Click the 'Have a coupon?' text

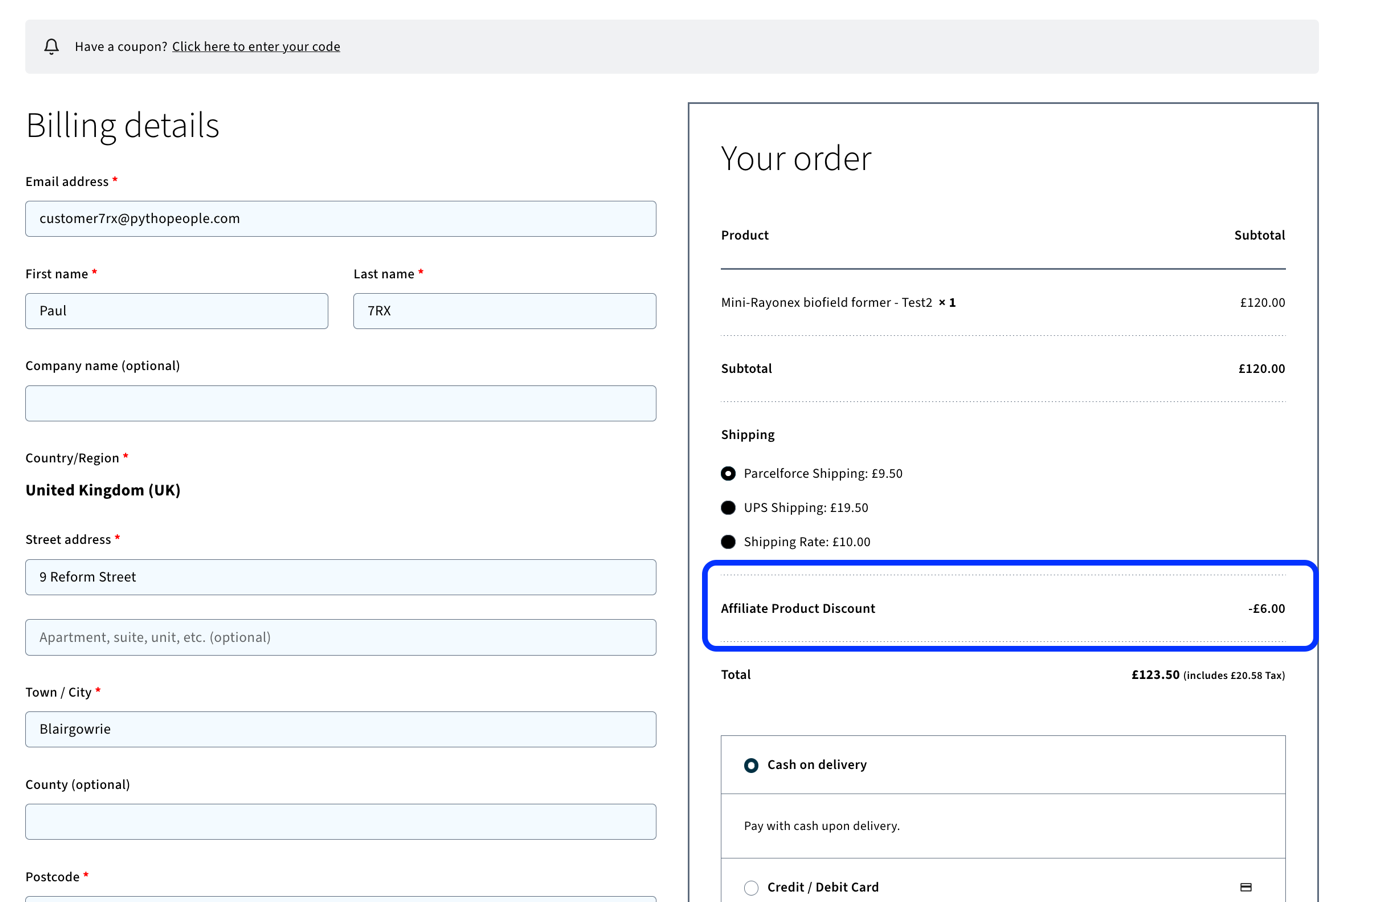pos(121,46)
